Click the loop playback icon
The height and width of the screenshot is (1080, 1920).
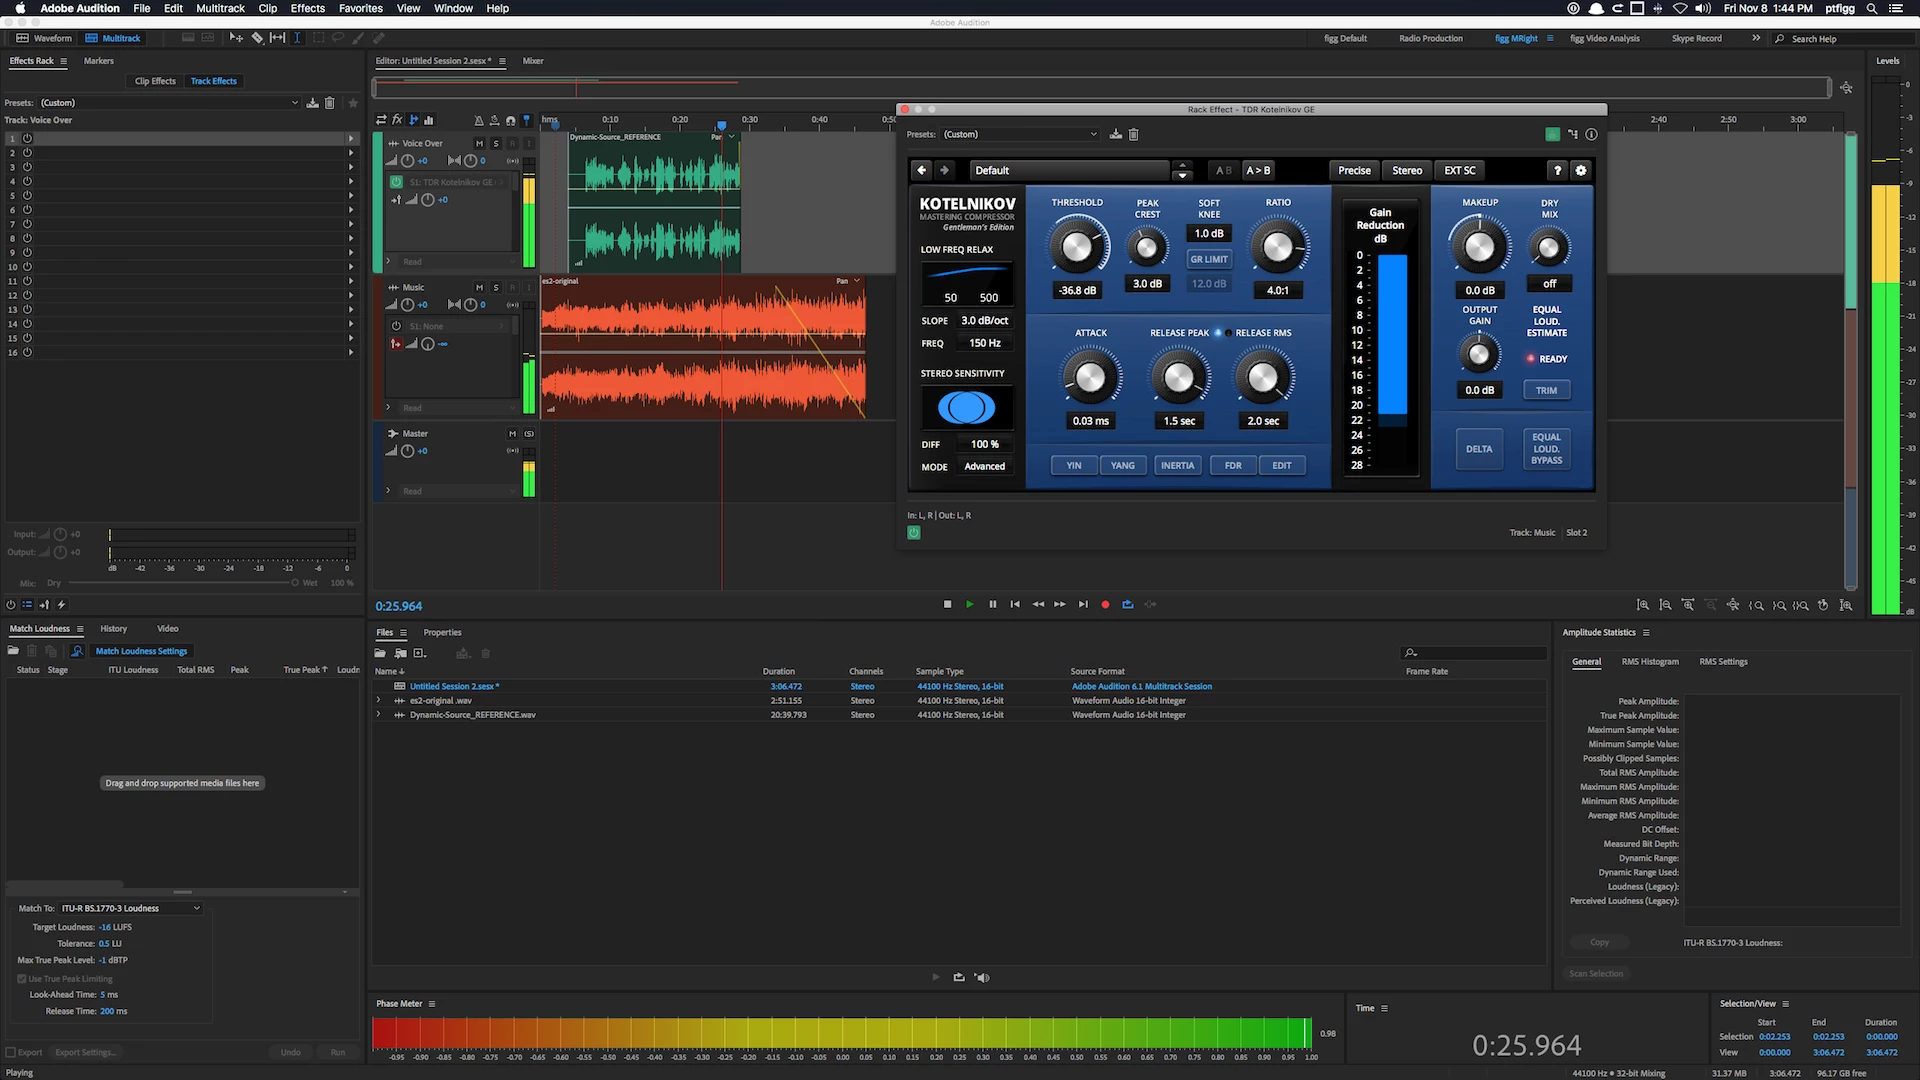[1128, 604]
